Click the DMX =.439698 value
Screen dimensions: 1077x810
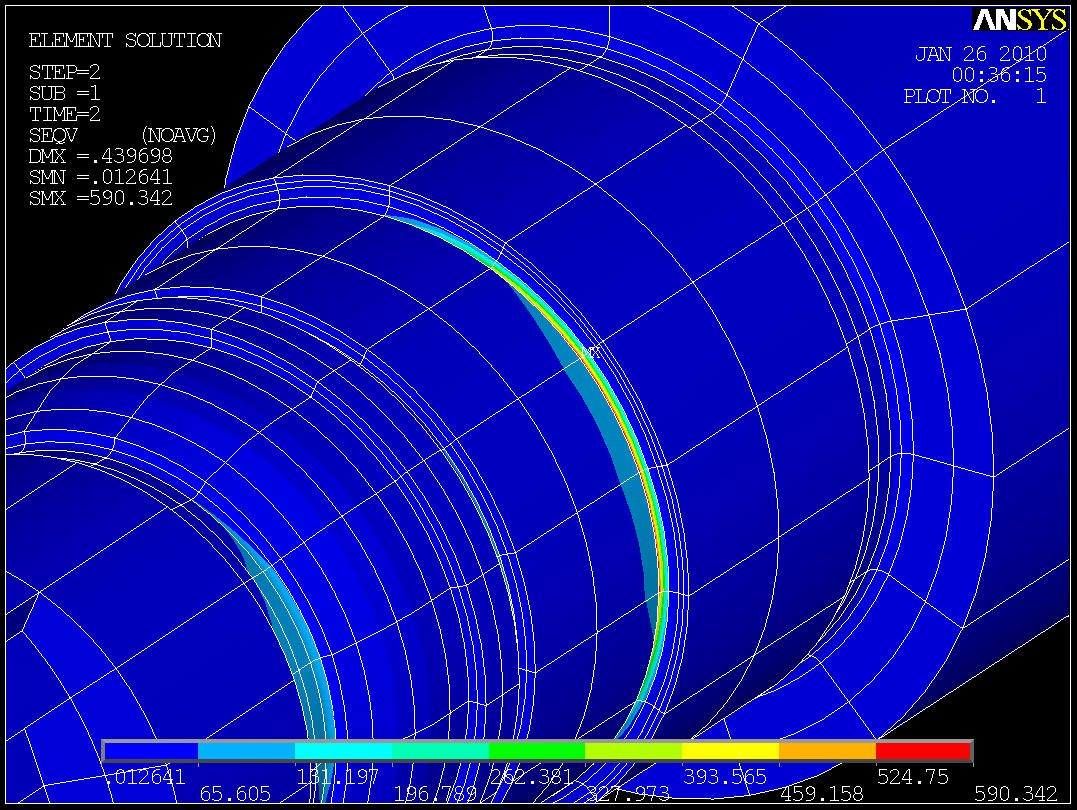coord(100,157)
